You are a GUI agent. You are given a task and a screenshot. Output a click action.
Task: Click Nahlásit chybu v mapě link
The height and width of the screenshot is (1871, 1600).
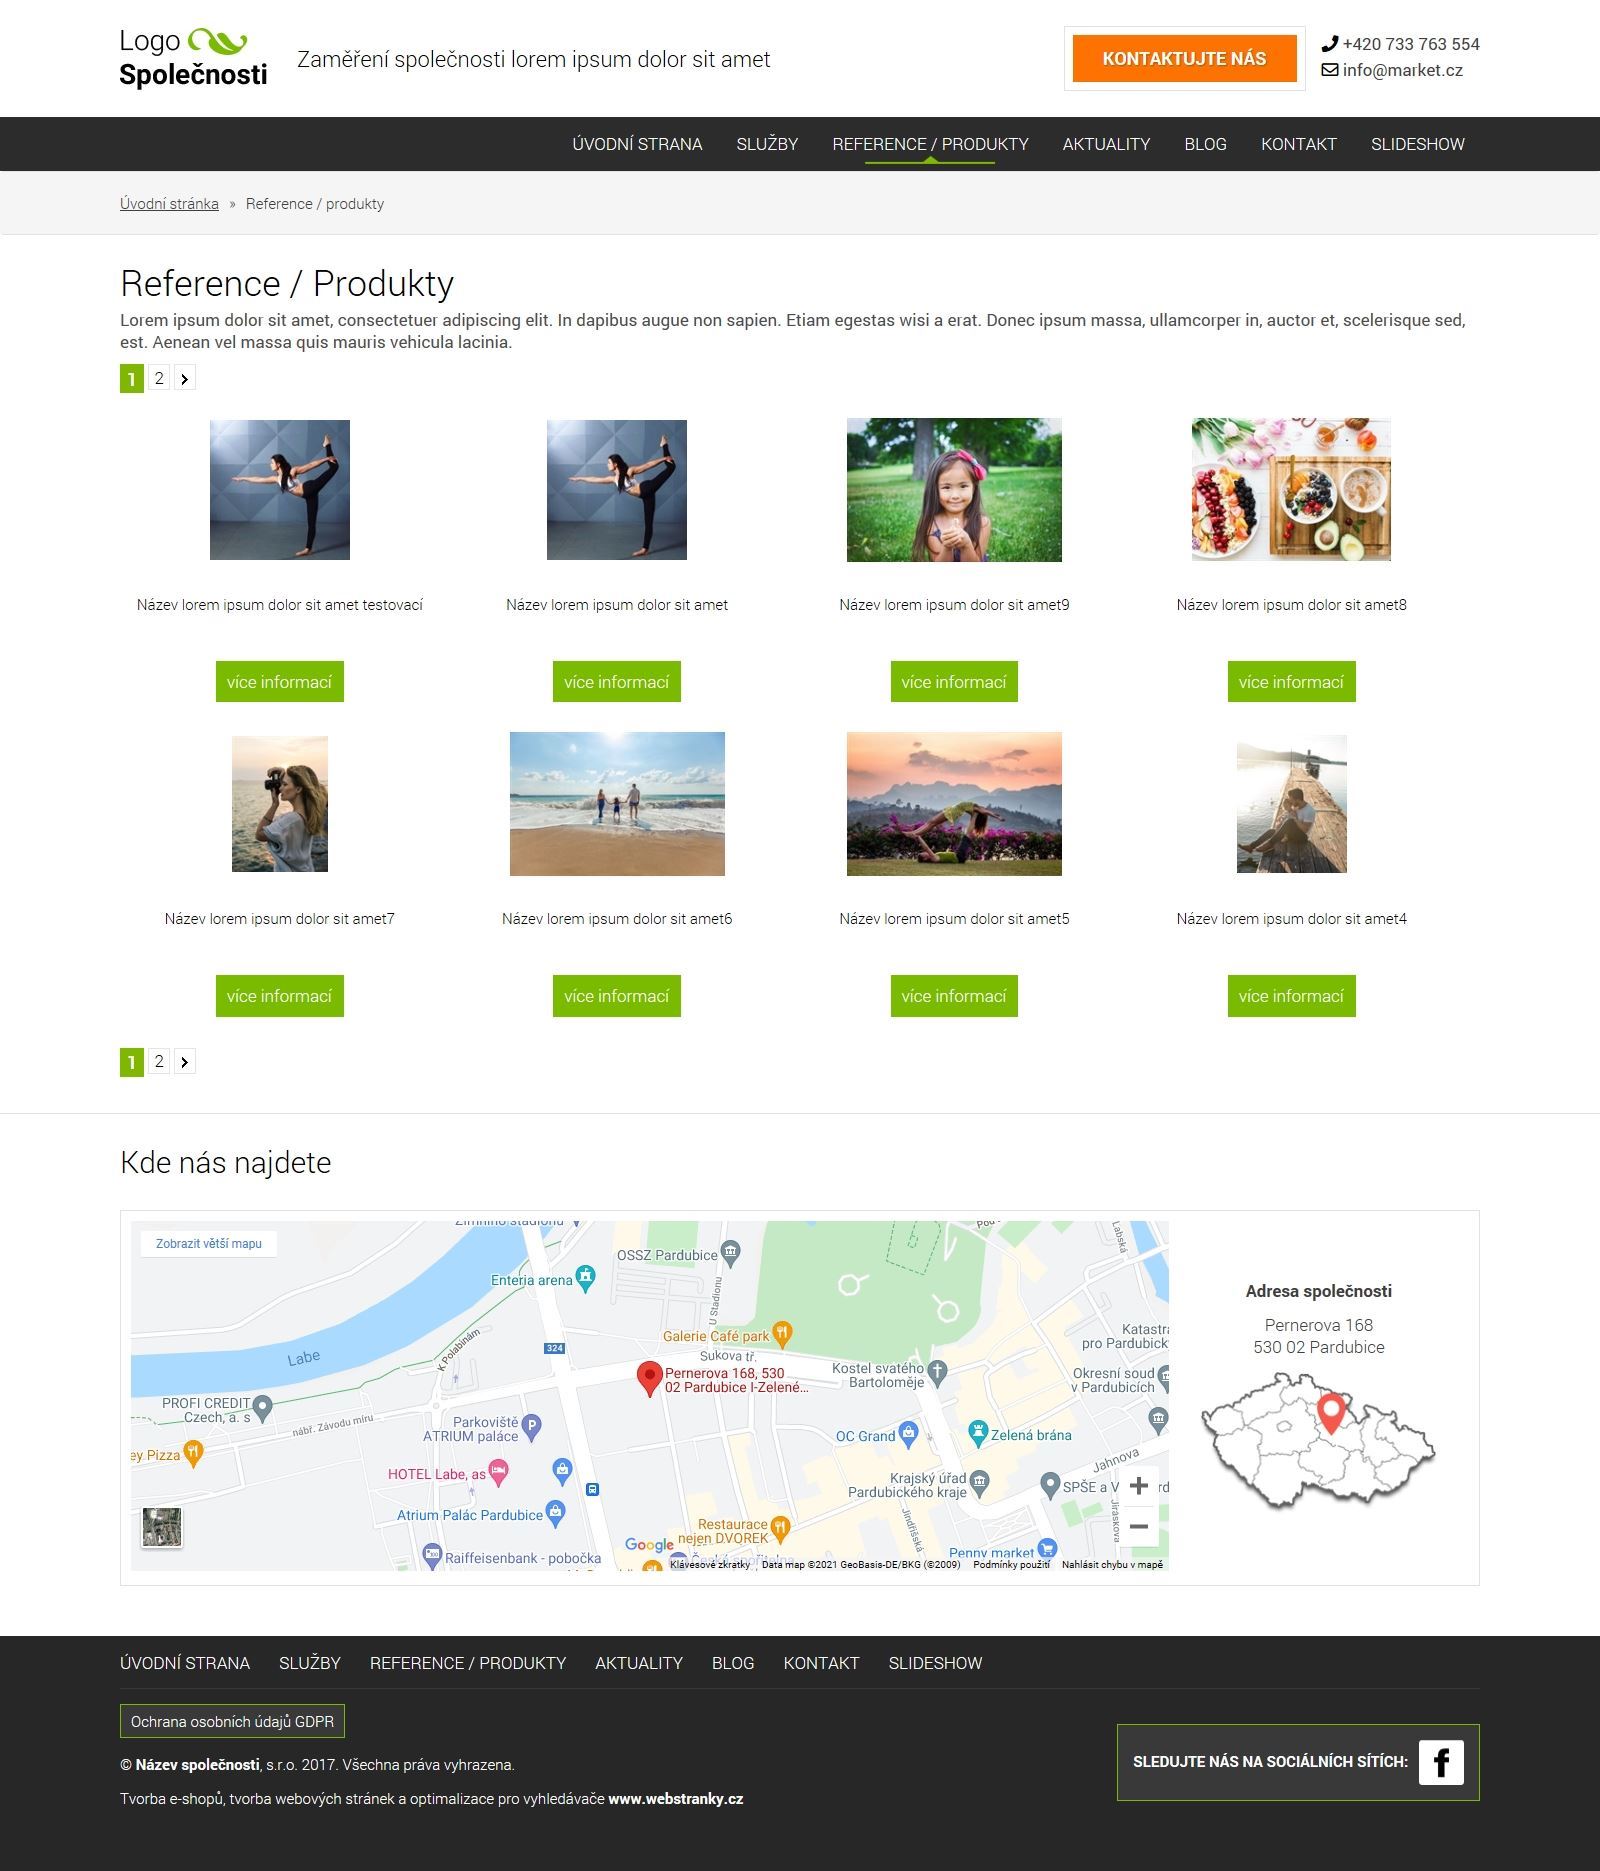[x=1112, y=1565]
